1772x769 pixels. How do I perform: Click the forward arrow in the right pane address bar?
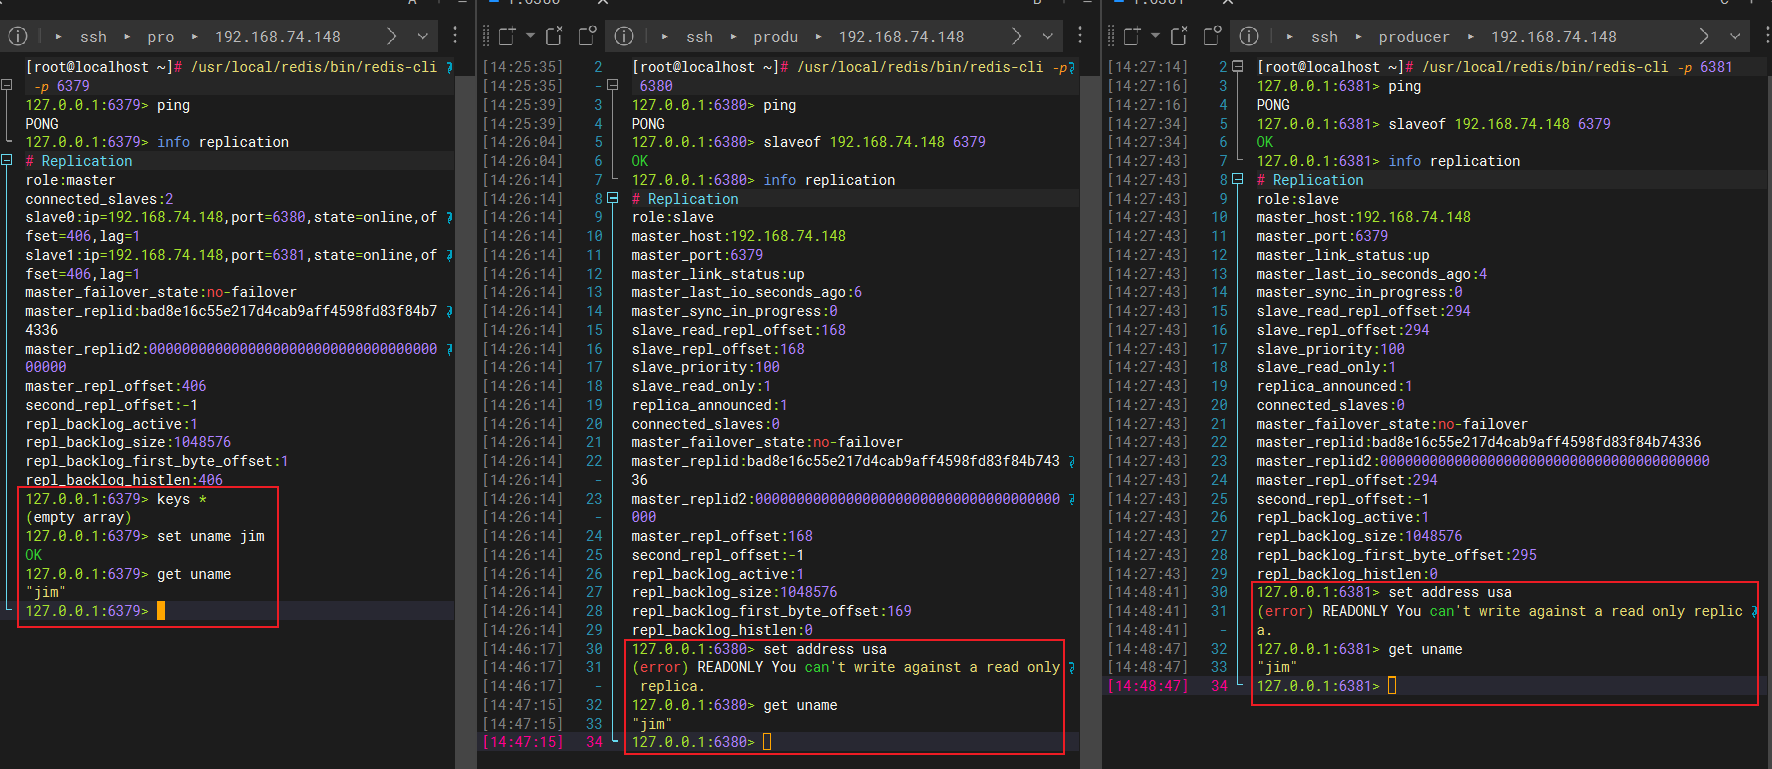click(x=1704, y=36)
